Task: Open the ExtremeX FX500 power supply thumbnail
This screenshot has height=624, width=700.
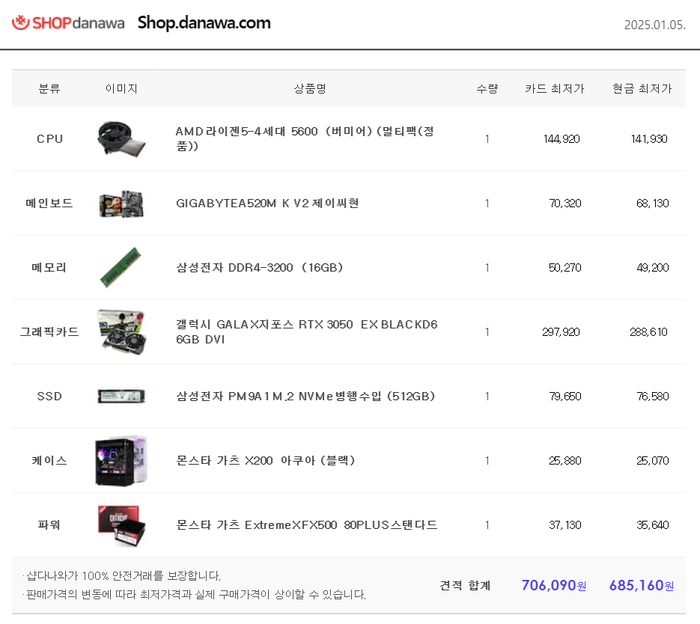Action: click(x=121, y=525)
